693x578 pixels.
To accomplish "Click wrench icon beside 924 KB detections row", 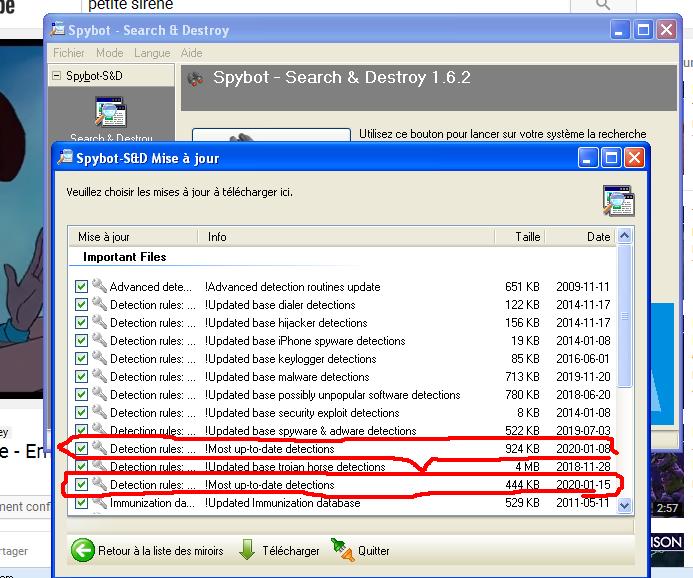I will coord(99,448).
